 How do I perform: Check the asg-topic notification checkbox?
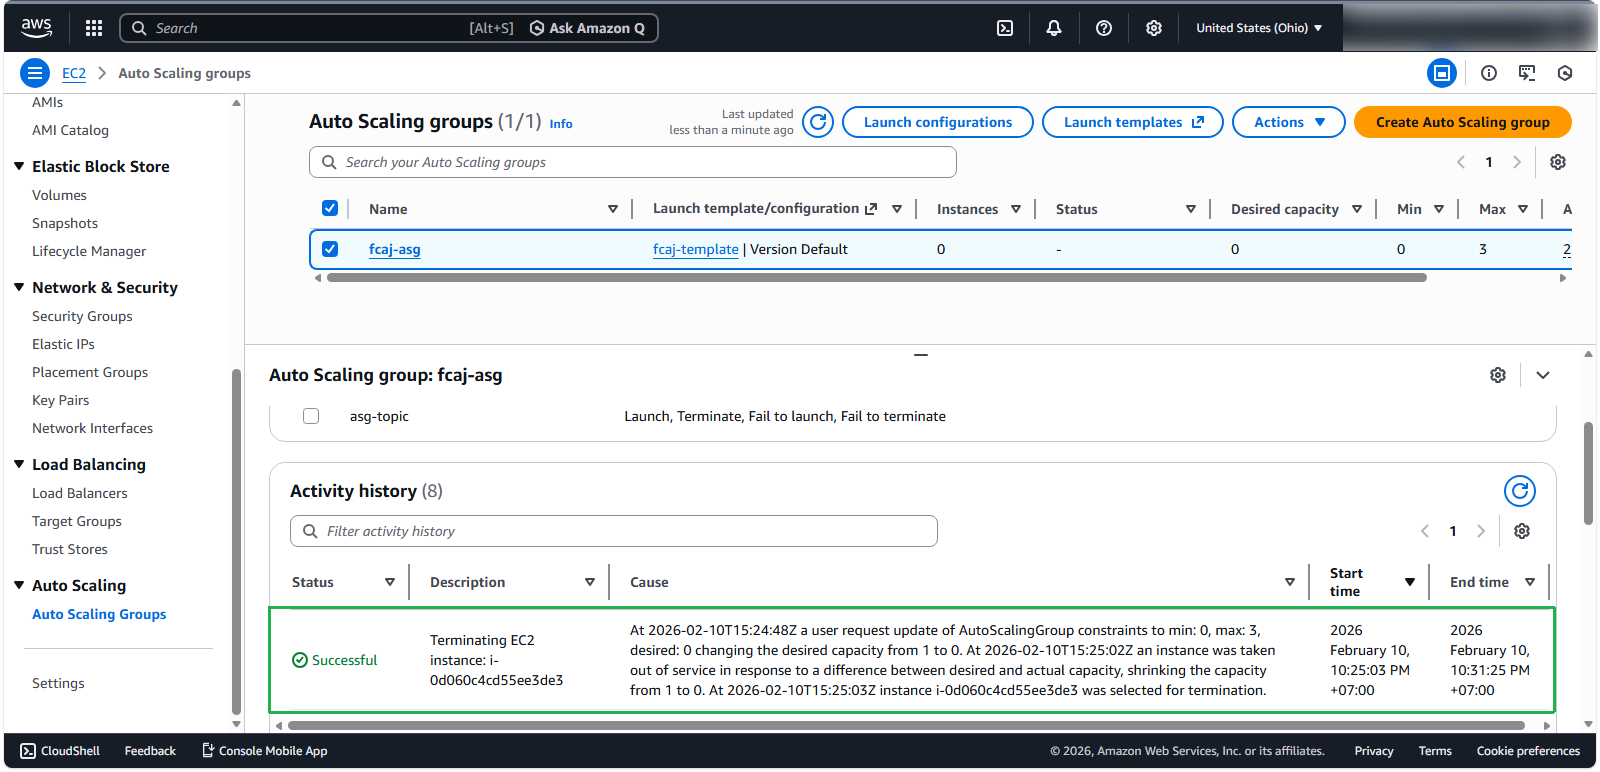coord(311,416)
